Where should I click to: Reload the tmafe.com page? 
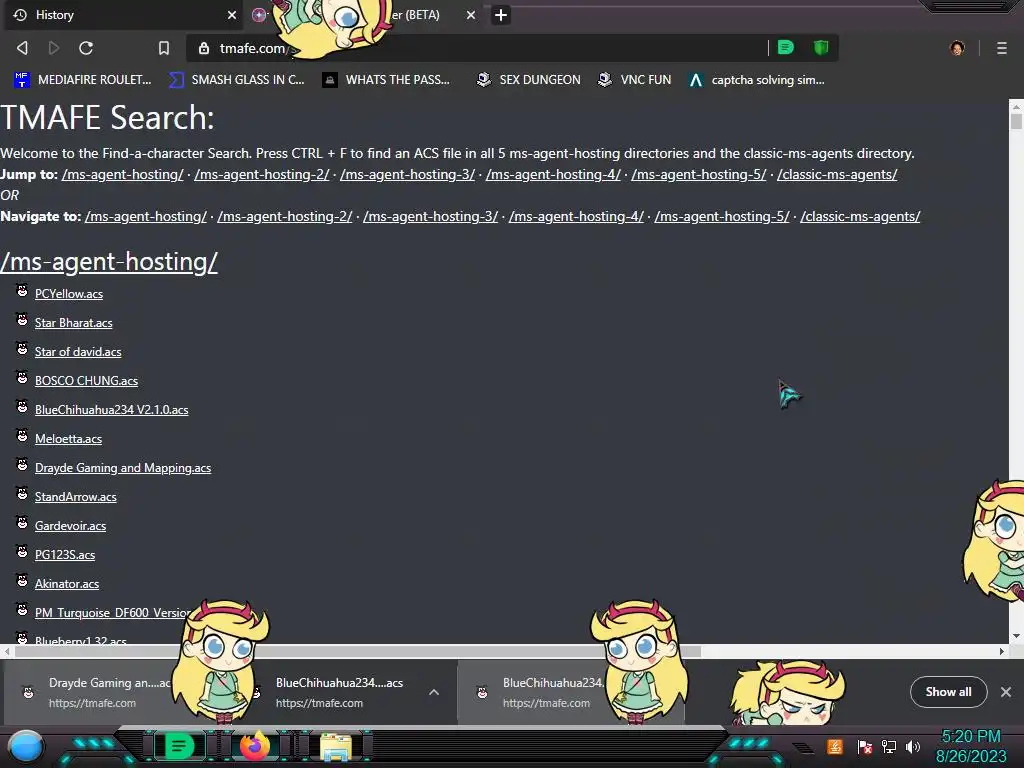[86, 48]
